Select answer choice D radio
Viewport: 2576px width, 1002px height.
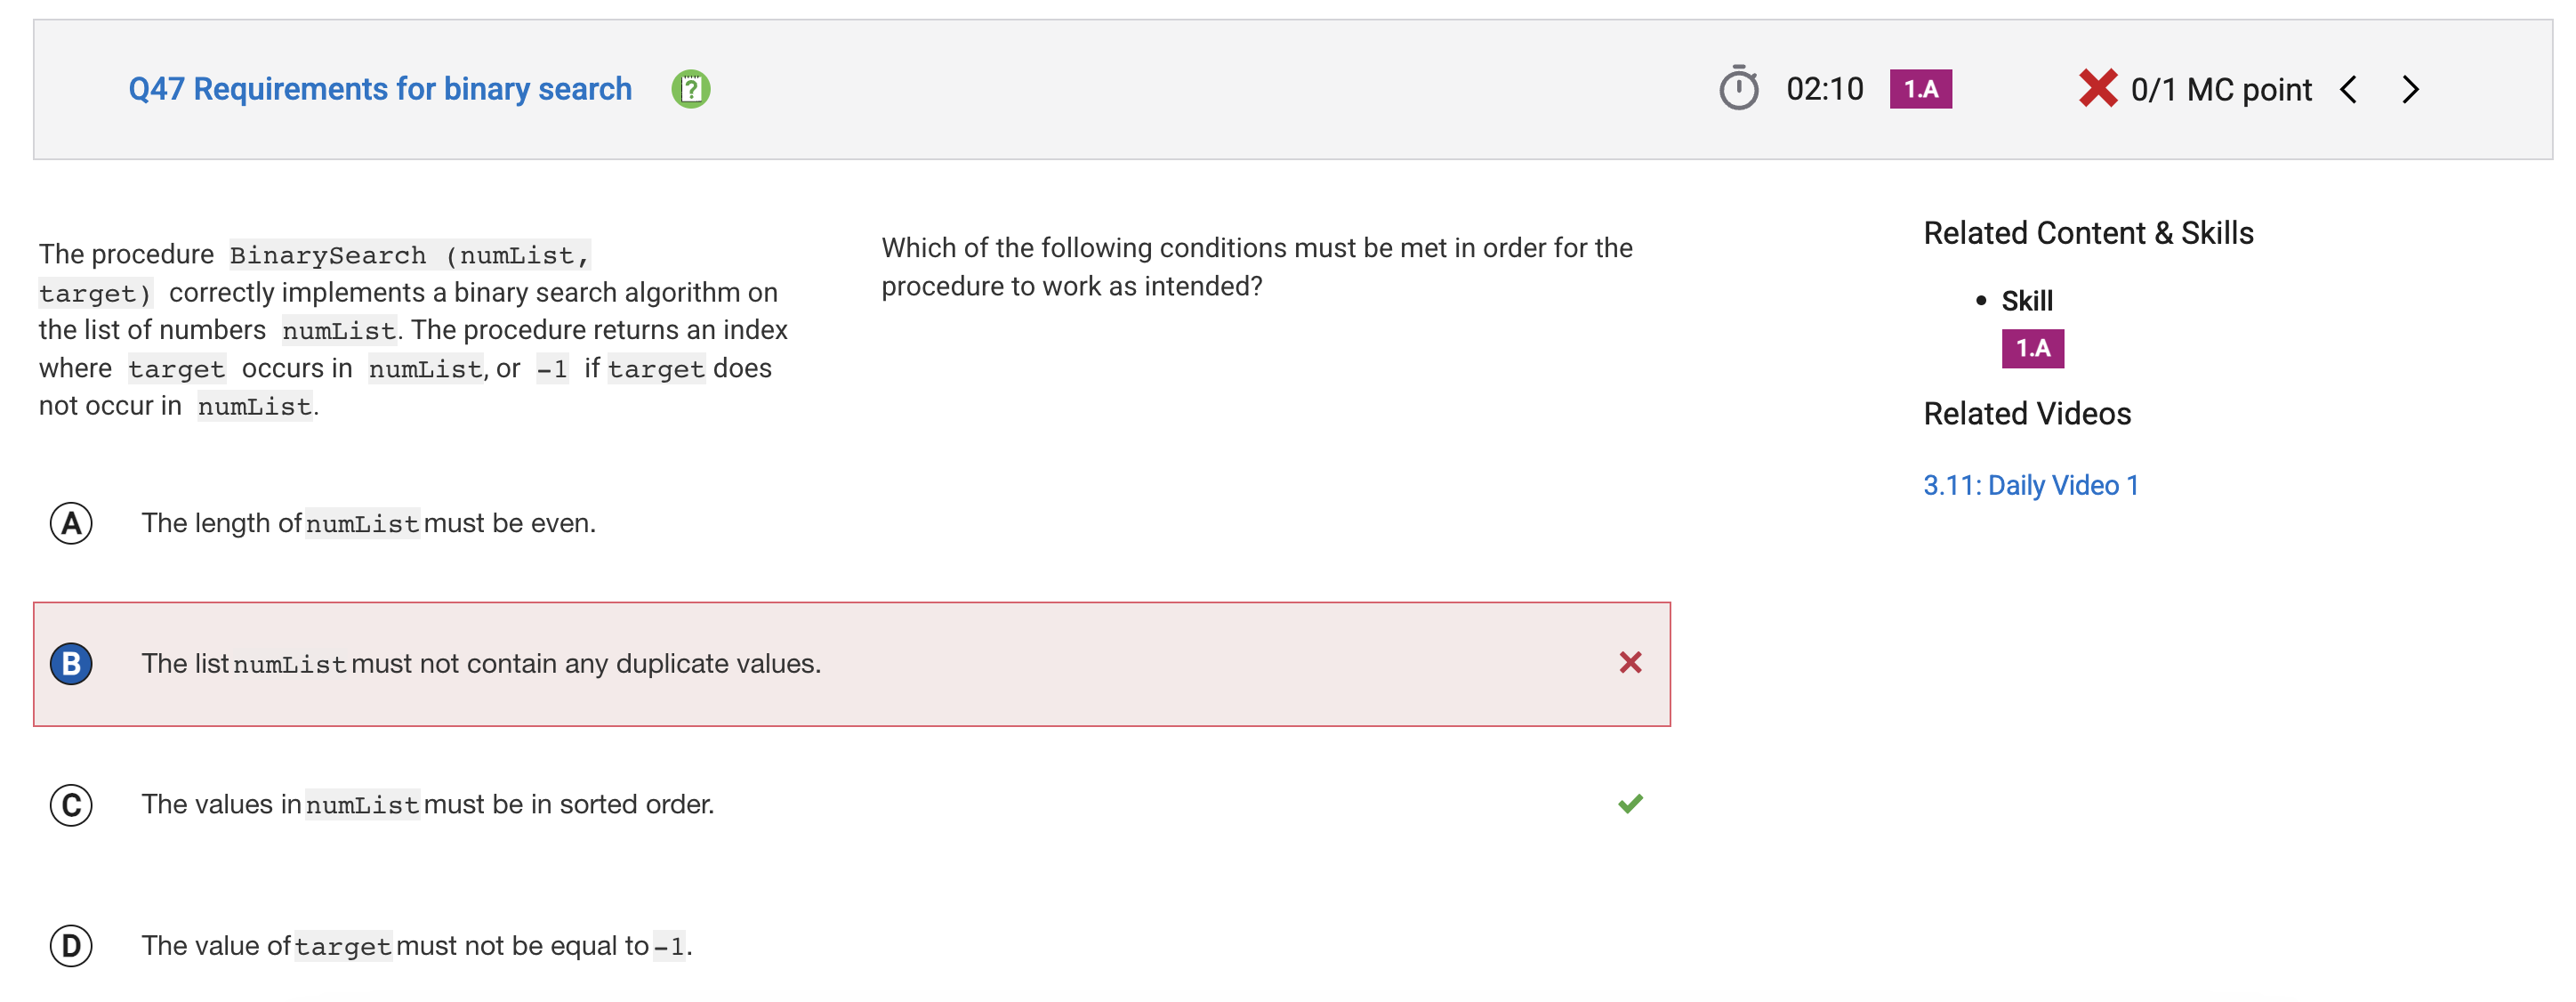point(71,946)
